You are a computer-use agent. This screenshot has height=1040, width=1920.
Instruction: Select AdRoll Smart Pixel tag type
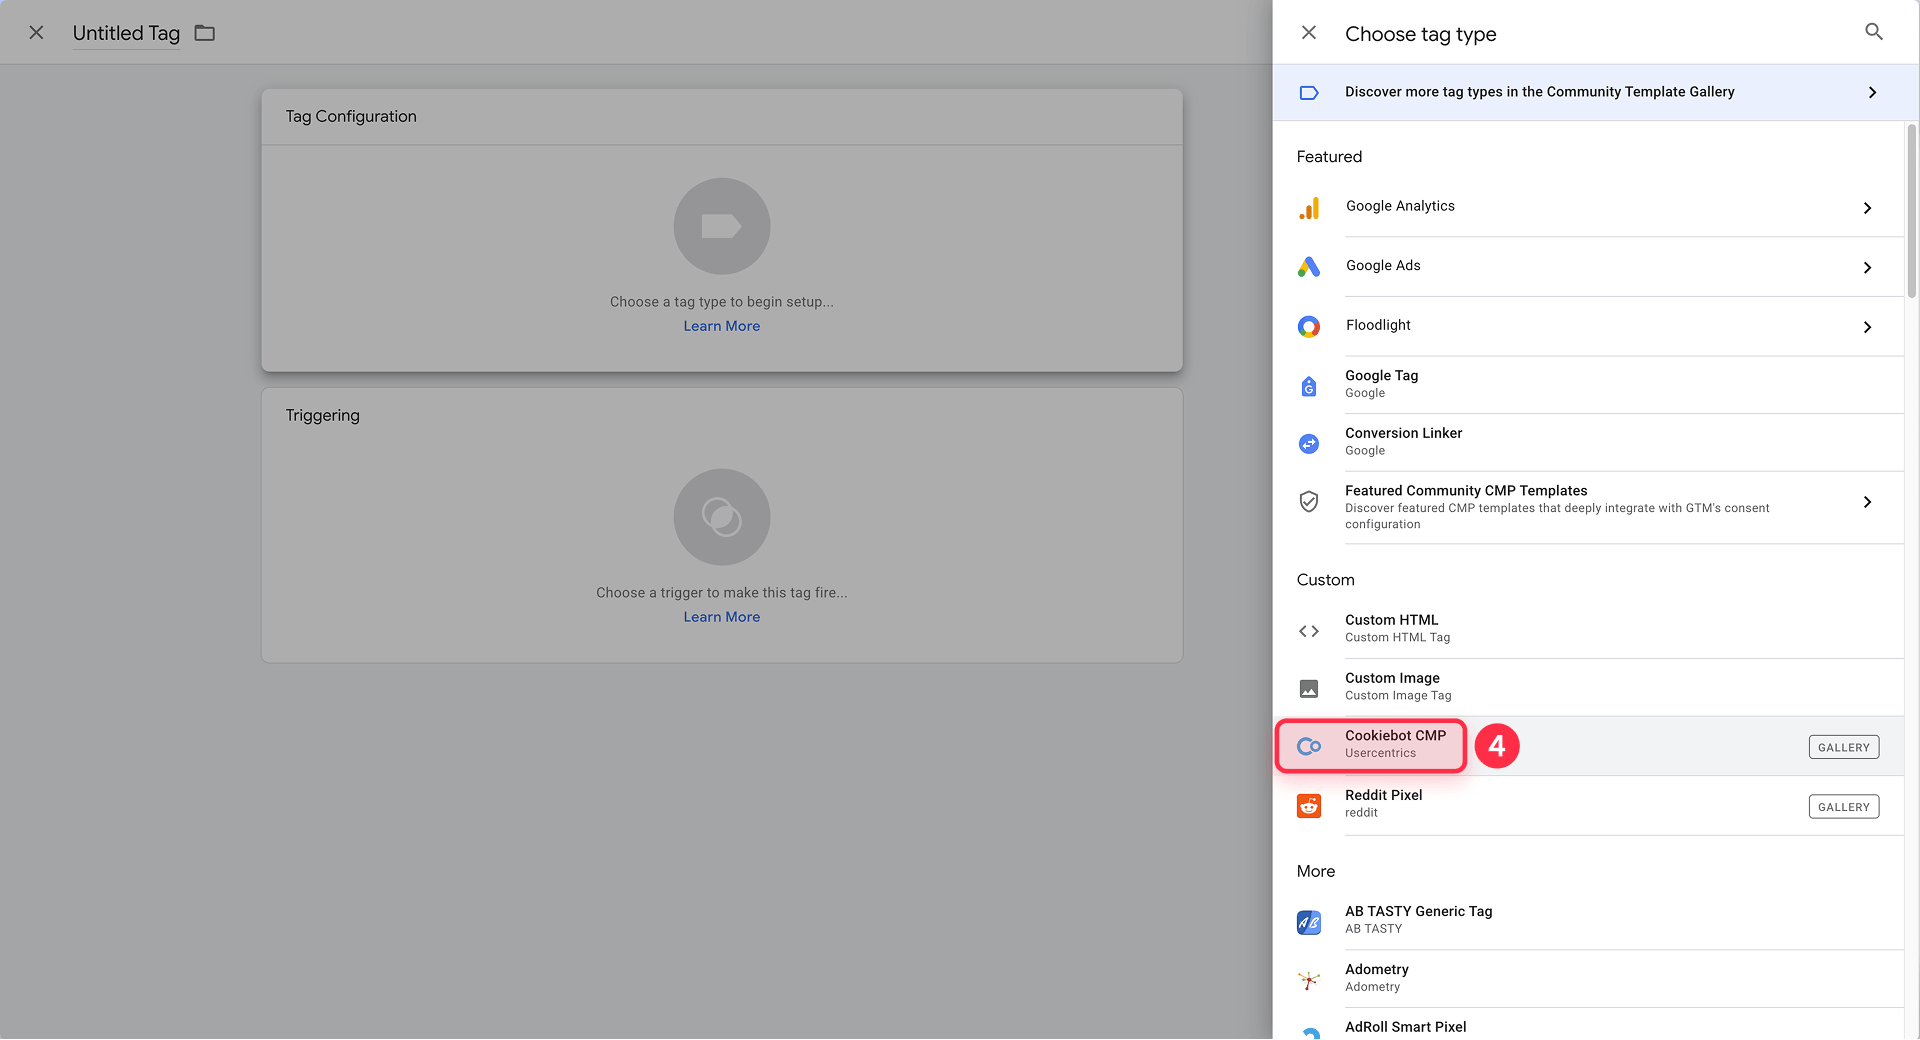pyautogui.click(x=1588, y=1025)
